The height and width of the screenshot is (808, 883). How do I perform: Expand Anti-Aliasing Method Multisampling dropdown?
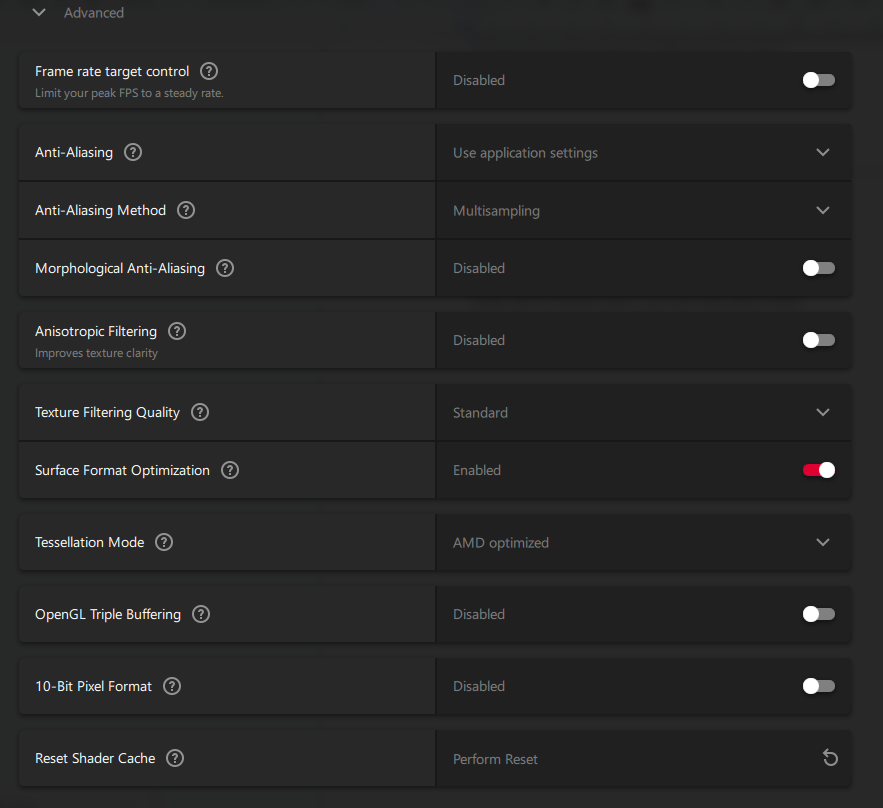click(x=643, y=211)
